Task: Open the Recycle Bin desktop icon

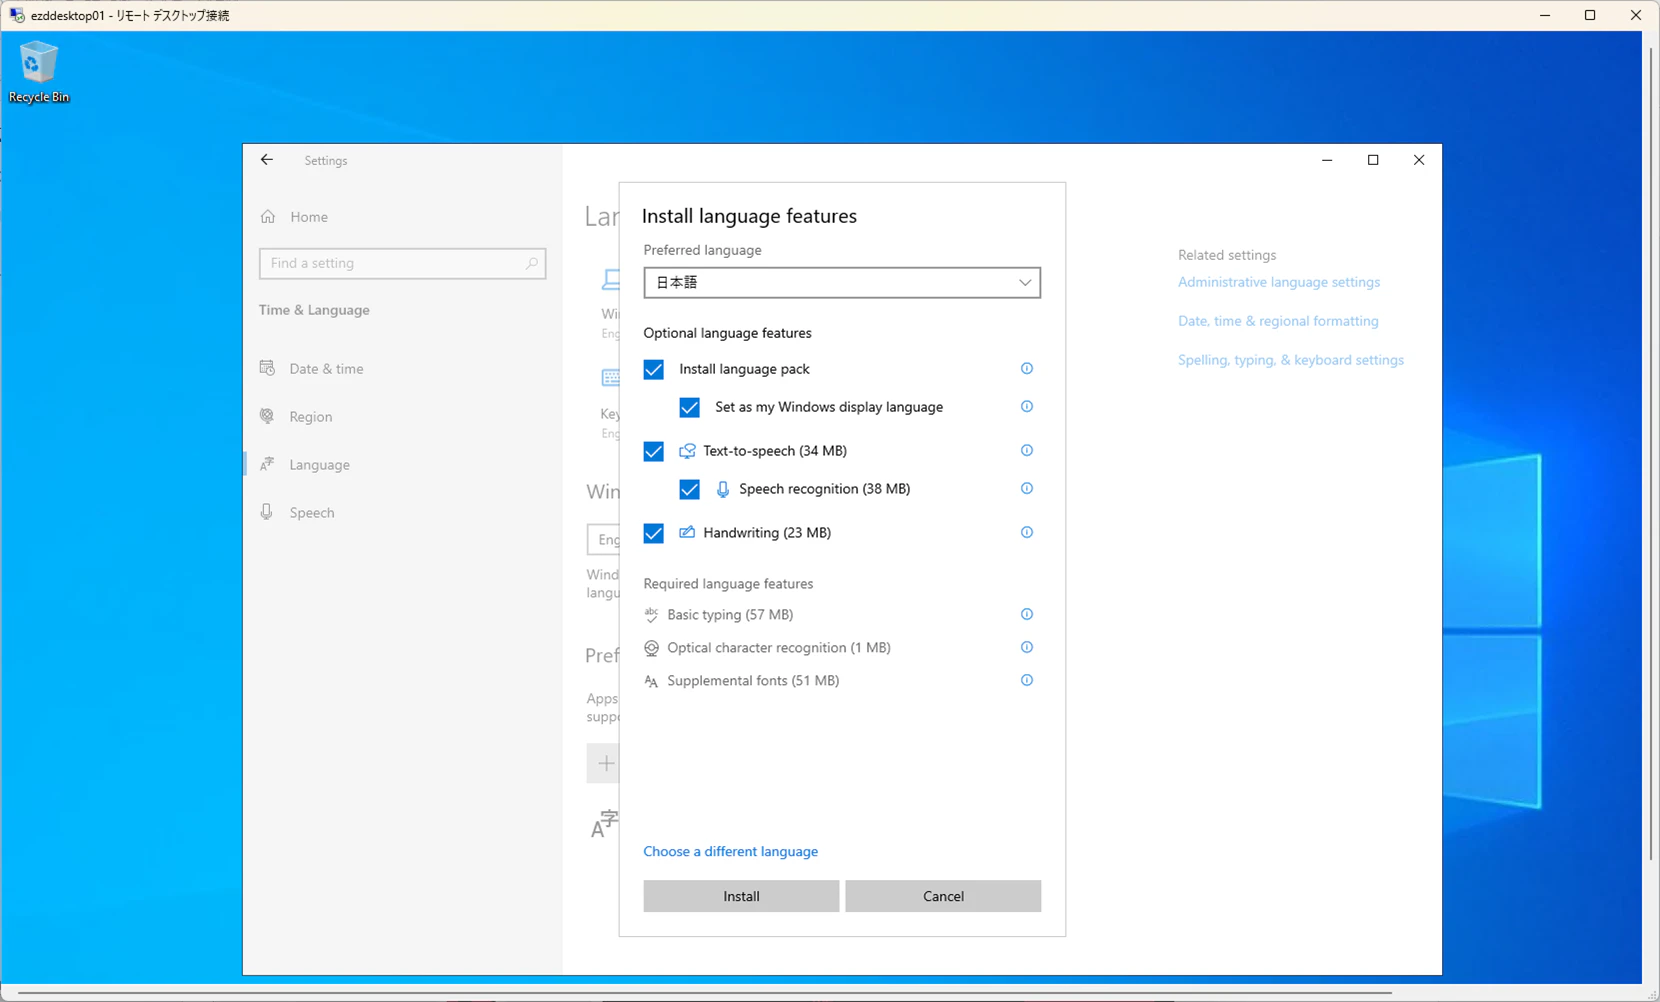Action: pyautogui.click(x=39, y=72)
